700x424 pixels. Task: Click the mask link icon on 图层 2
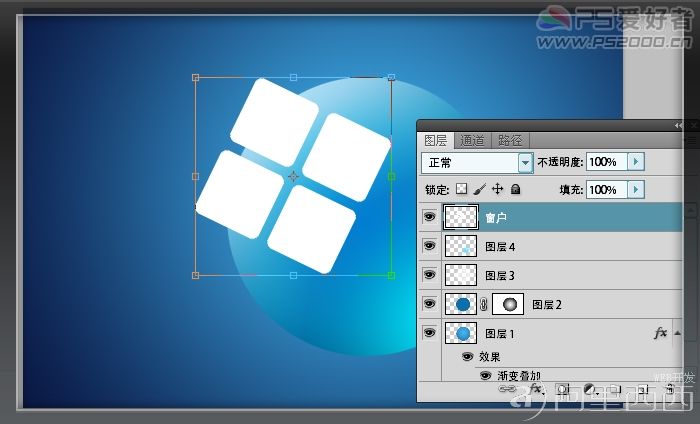pyautogui.click(x=483, y=304)
